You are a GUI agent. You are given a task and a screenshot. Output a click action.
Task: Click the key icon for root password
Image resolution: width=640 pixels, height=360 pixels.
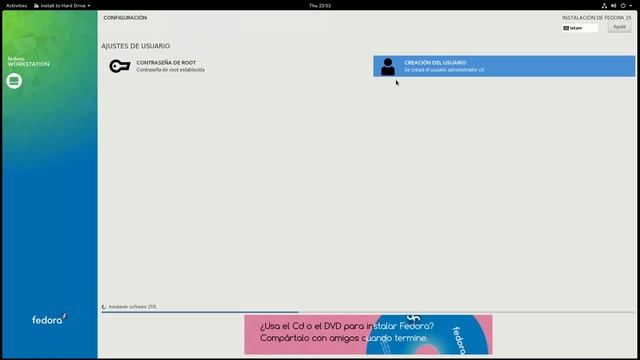120,66
